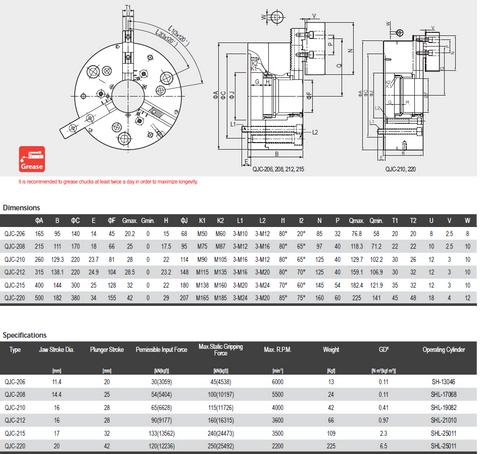Screen dimensions: 480x454
Task: Click the weight value 109 in Specifications
Action: (331, 433)
